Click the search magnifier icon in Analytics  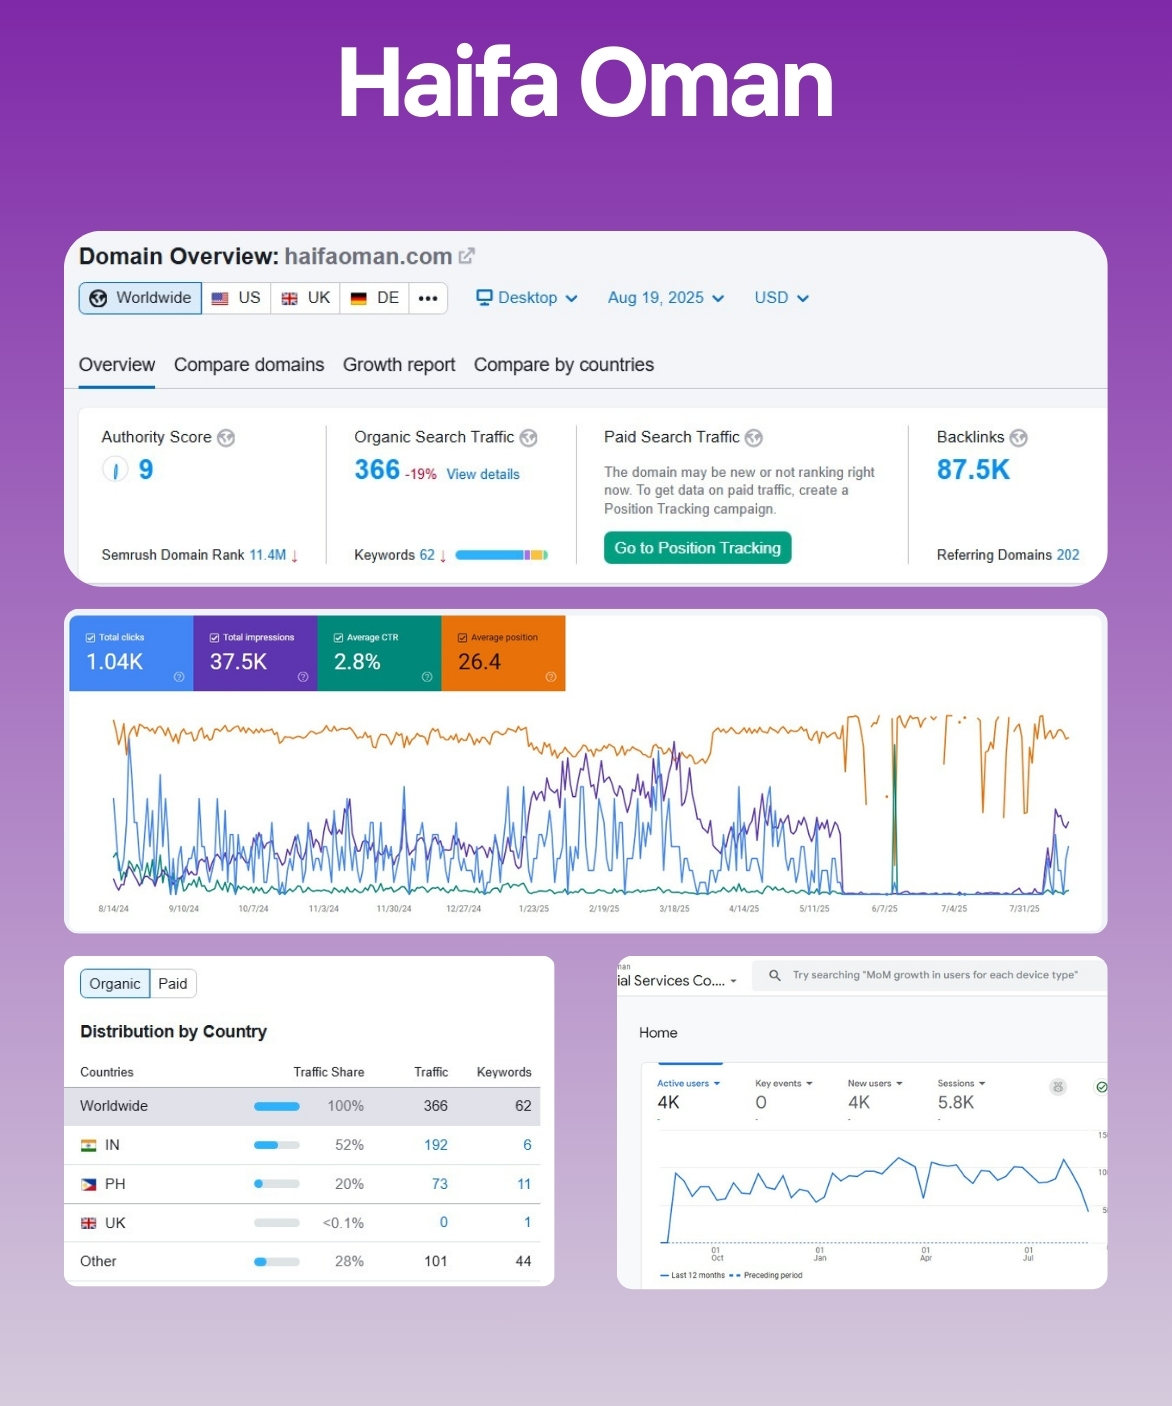tap(774, 975)
